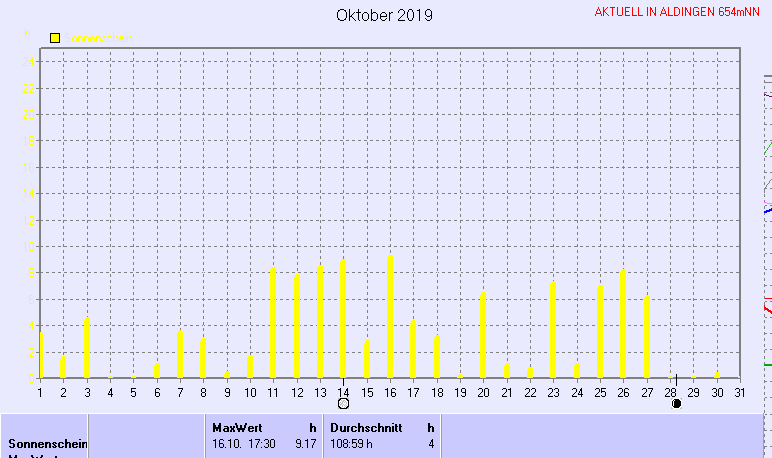
Task: Click AKTUELL IN ALDINGEN 654mNN red text
Action: (677, 12)
